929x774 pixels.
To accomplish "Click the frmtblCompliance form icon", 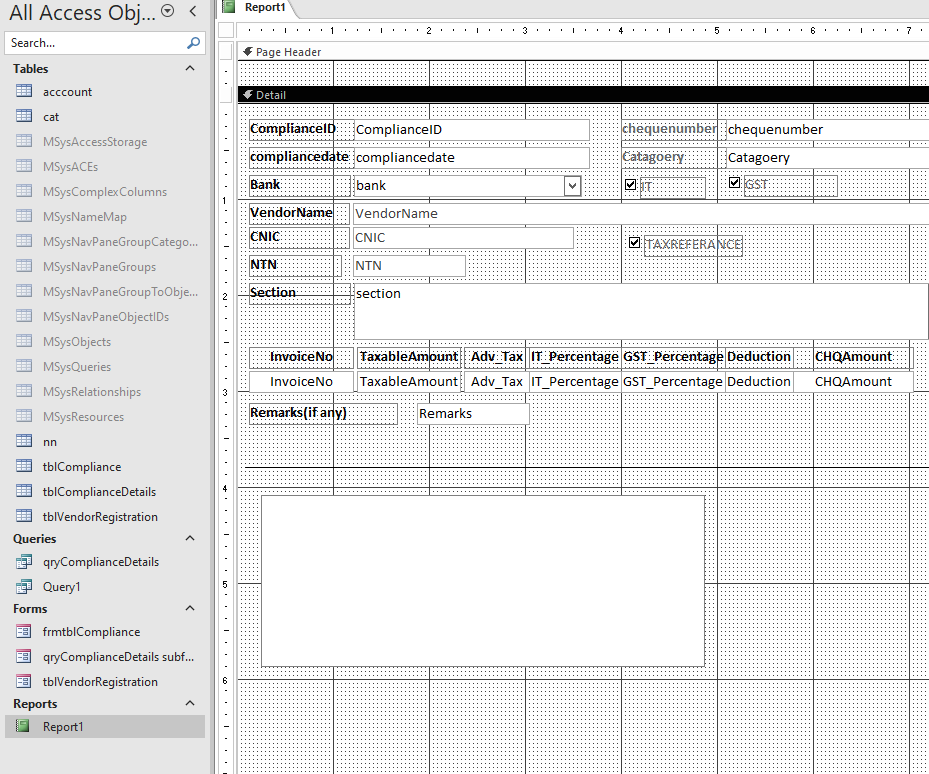I will [24, 631].
